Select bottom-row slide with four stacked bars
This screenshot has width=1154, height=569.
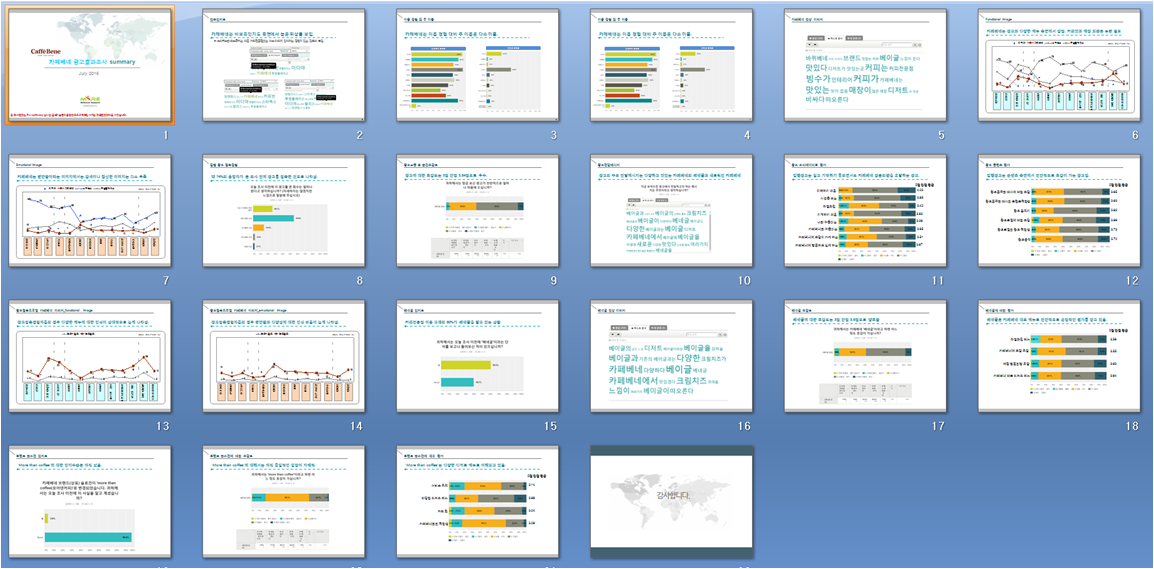(478, 501)
